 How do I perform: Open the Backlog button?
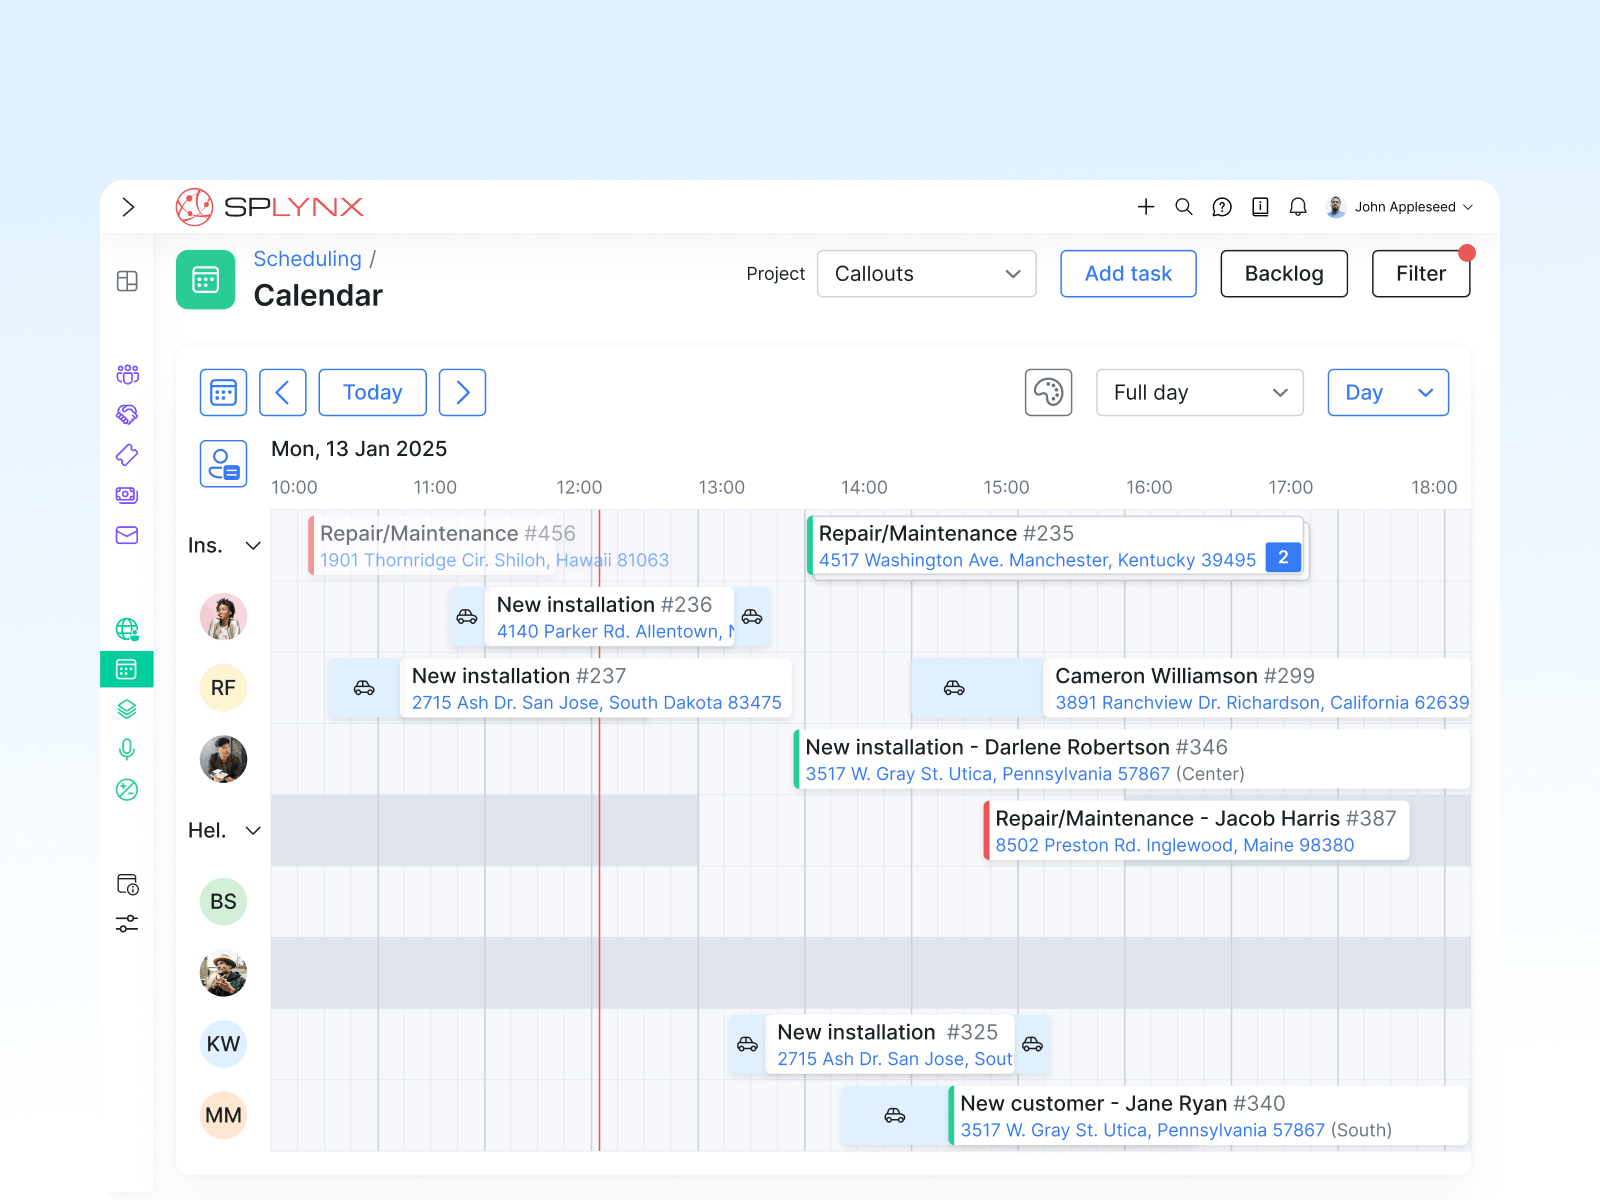1283,274
